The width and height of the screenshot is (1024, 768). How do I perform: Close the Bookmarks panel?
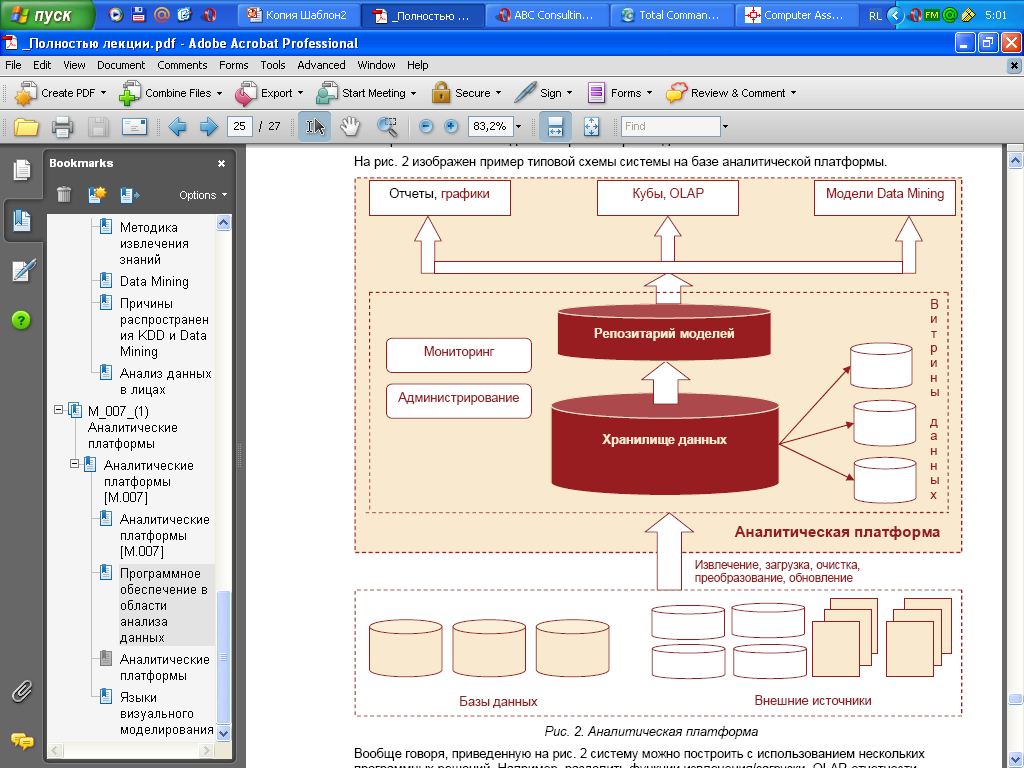pyautogui.click(x=221, y=163)
